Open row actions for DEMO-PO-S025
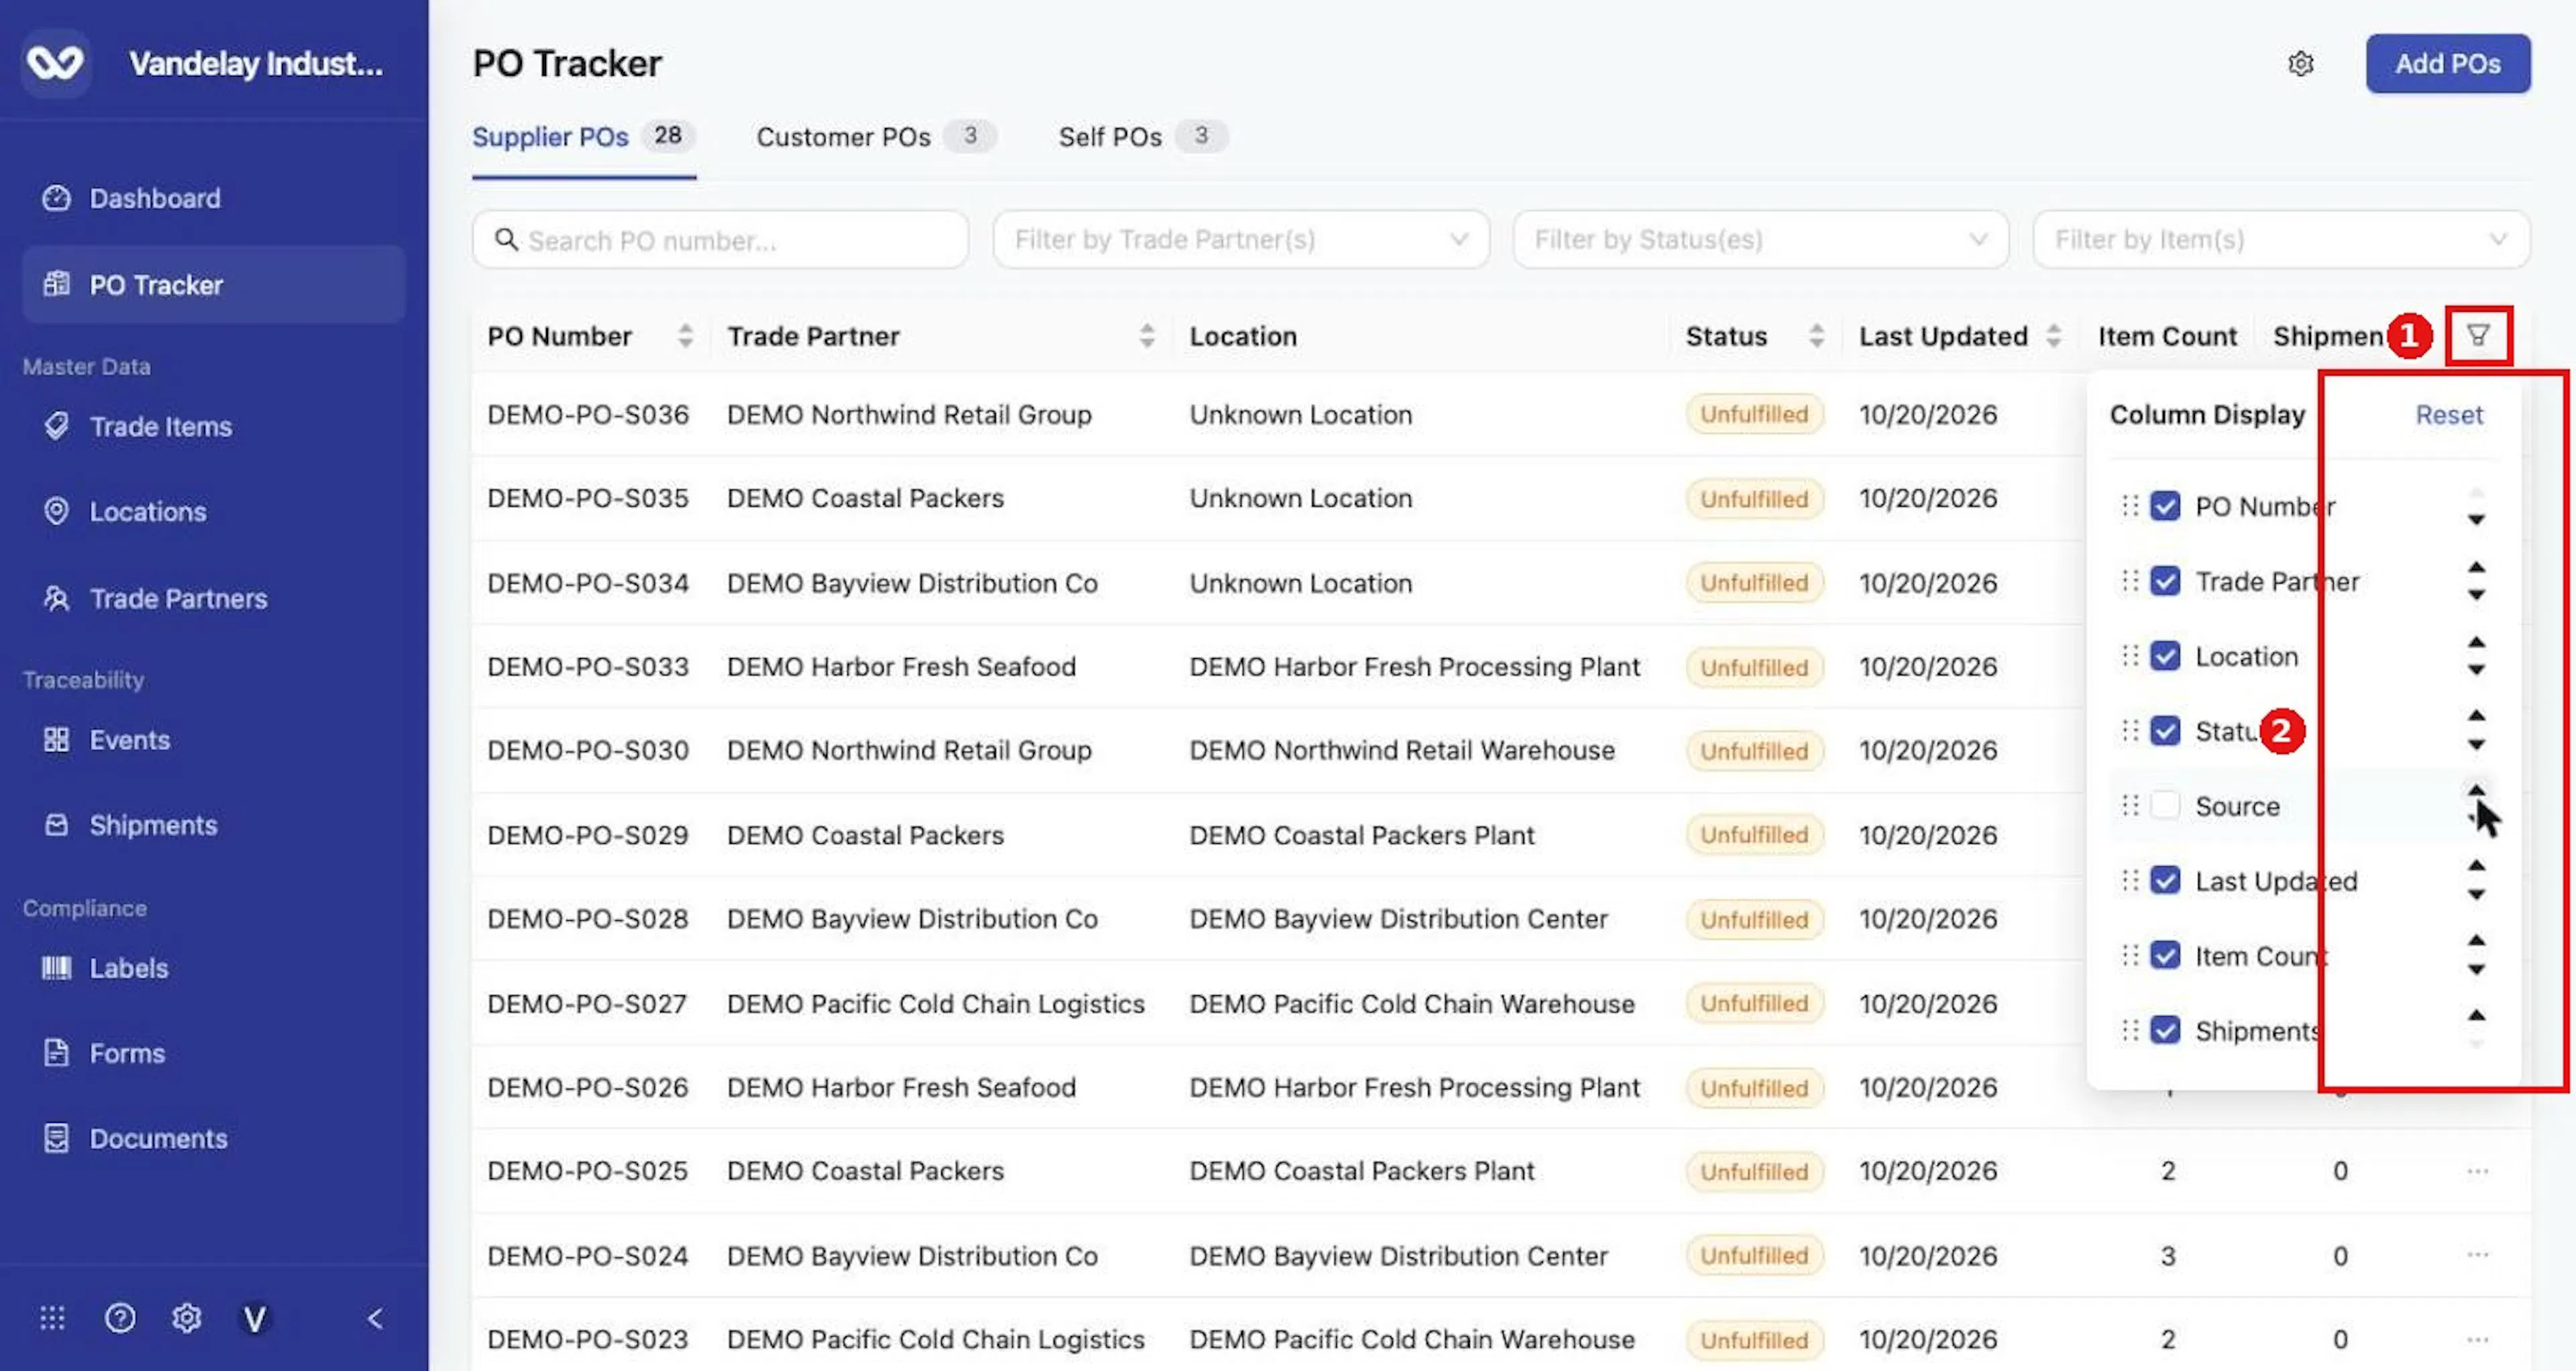The width and height of the screenshot is (2576, 1371). point(2477,1171)
